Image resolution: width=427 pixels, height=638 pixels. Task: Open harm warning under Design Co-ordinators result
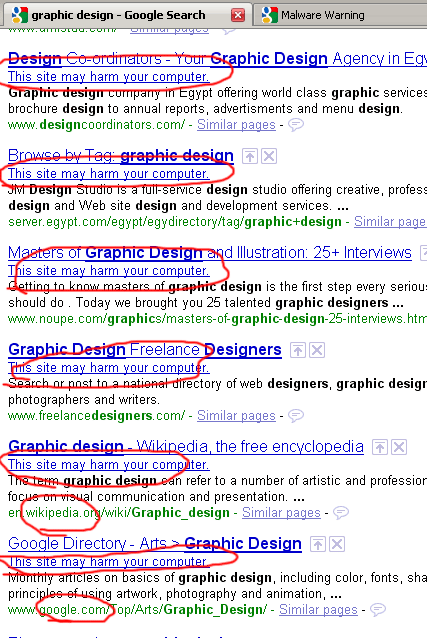pos(109,76)
